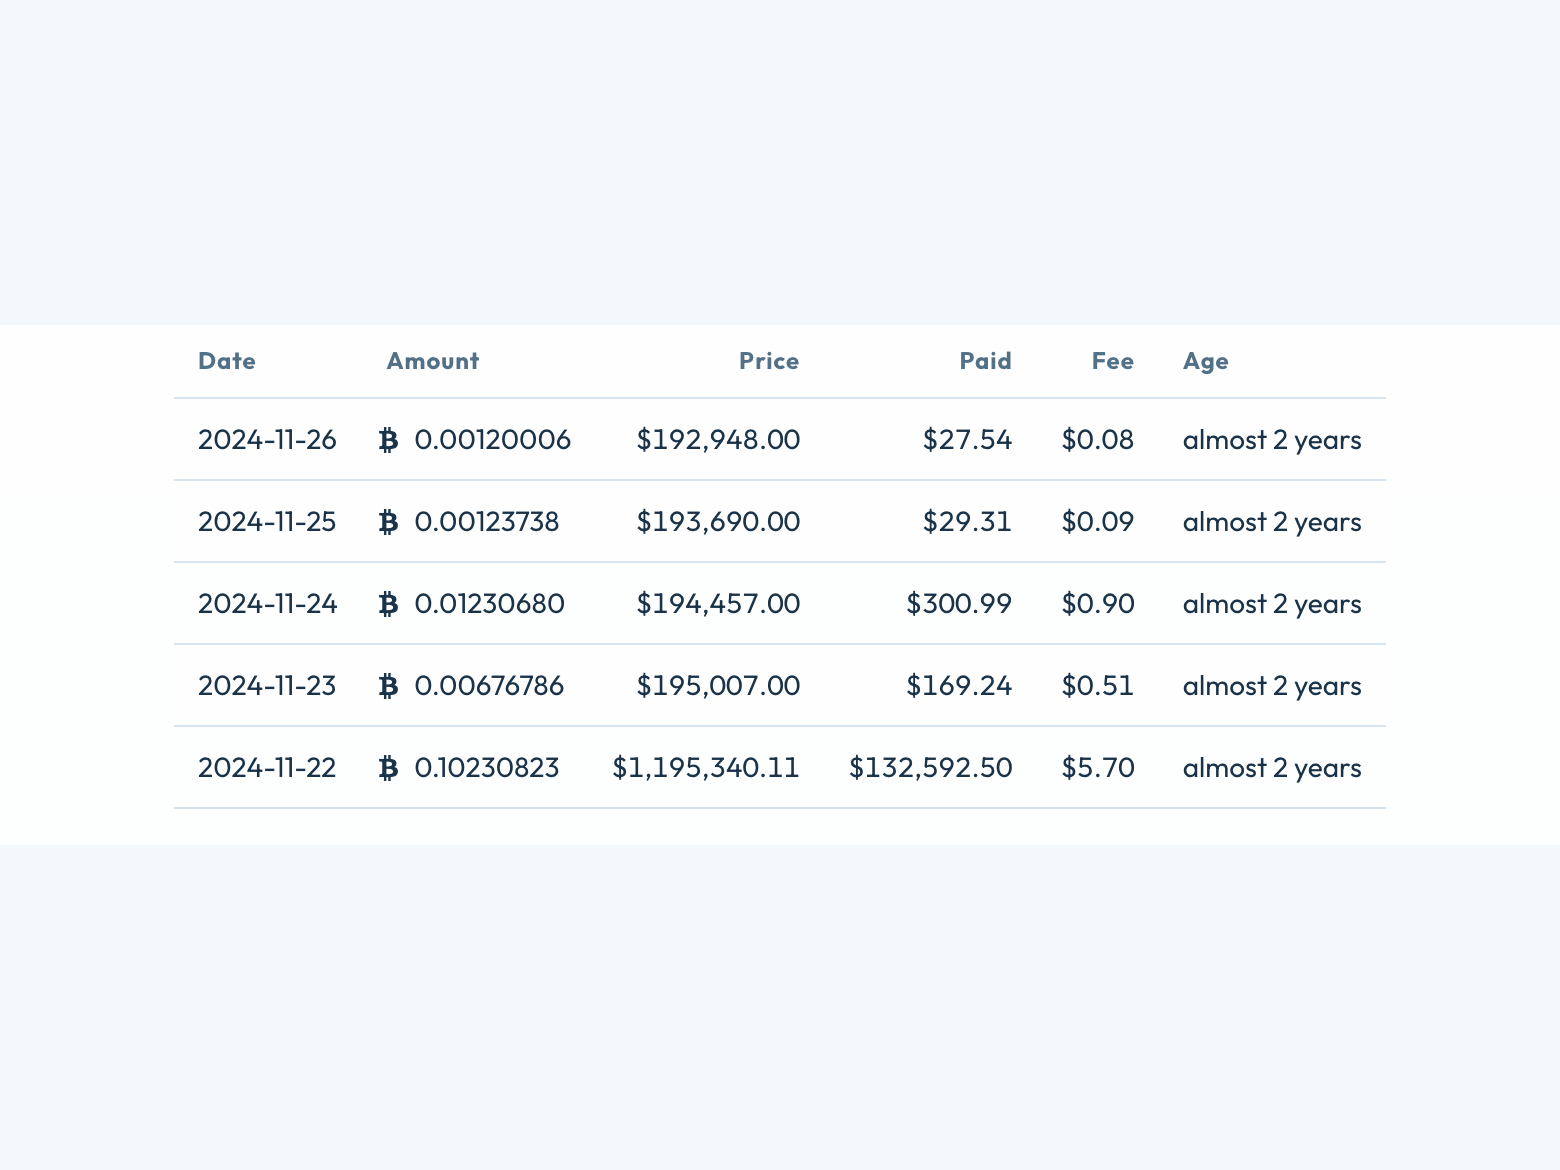
Task: Click the Bitcoin icon beside 0.00120006
Action: tap(389, 440)
